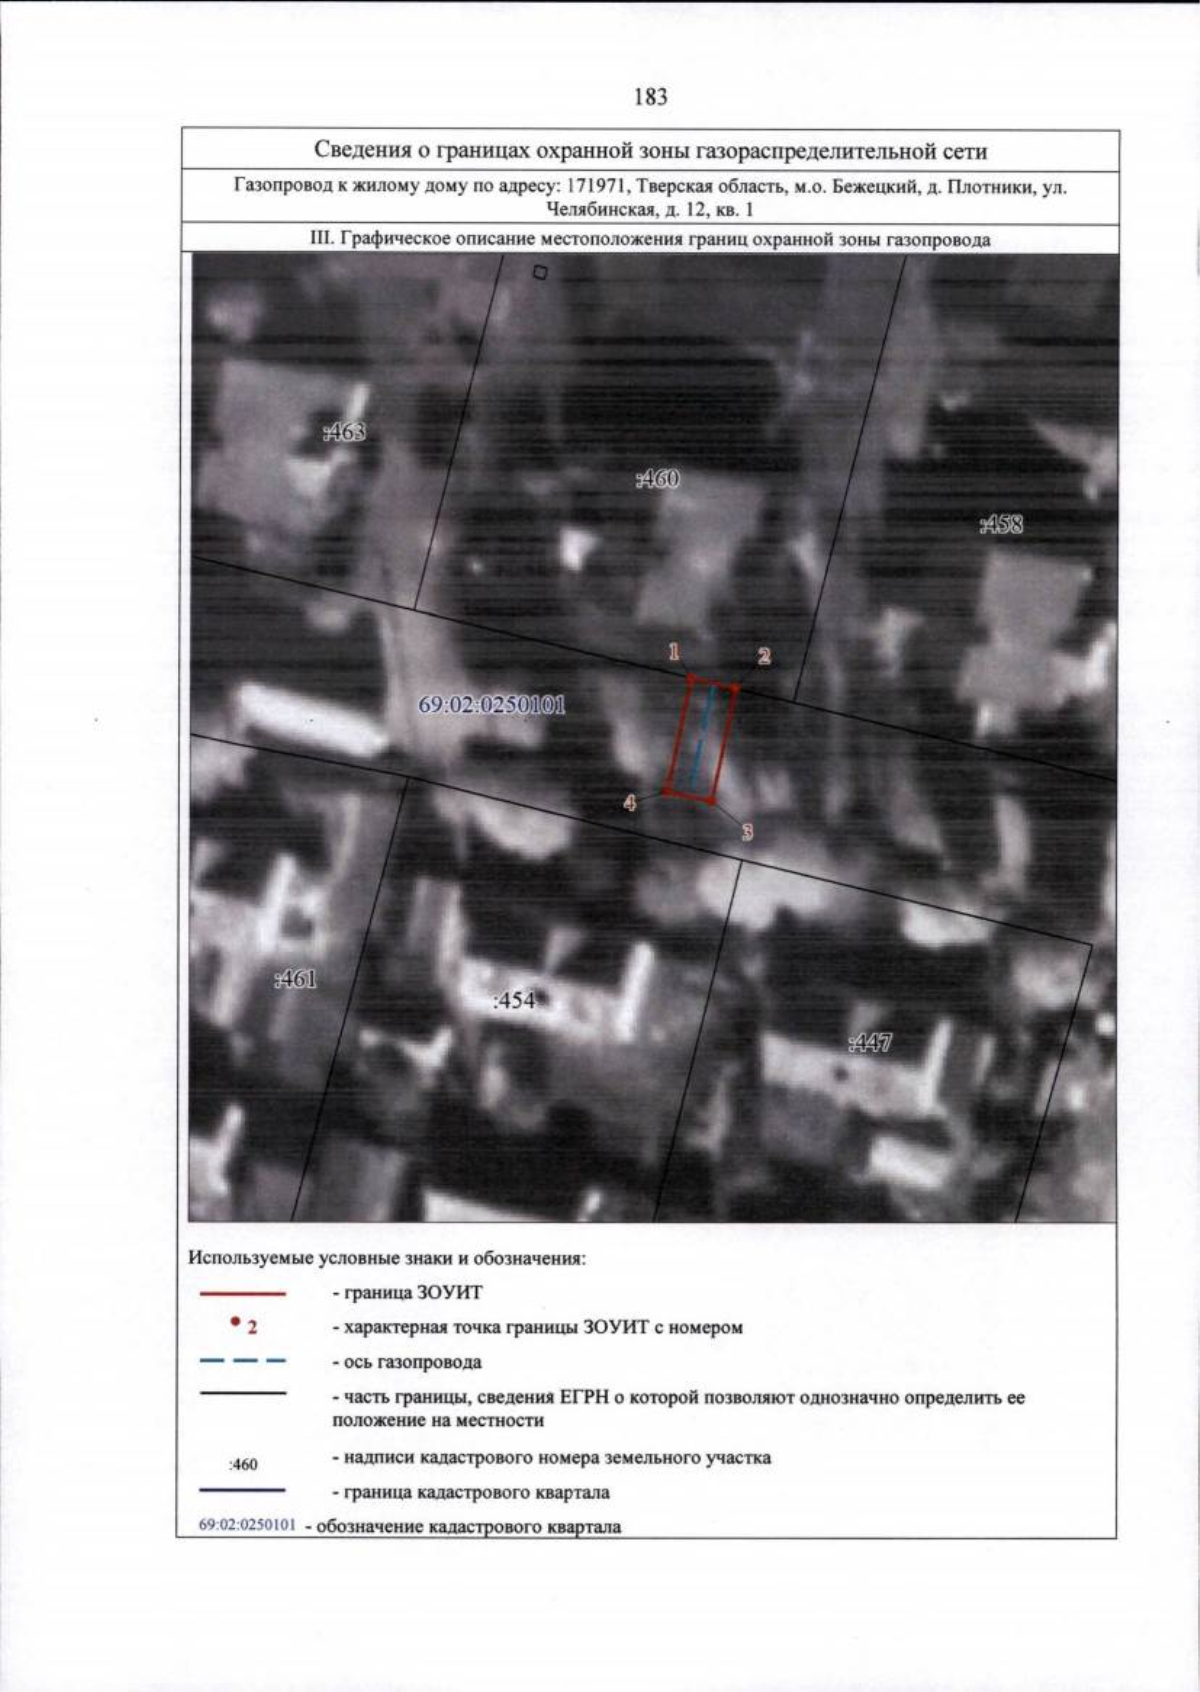Screen dimensions: 1200x1692
Task: Click the address line mentioning Тверская область
Action: pos(650,198)
